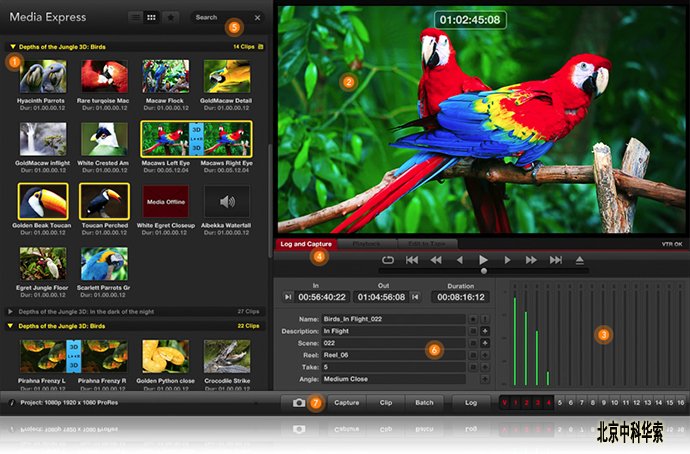This screenshot has height=454, width=690.
Task: Select the Crocodile Strike clip thumbnail
Action: (x=227, y=356)
